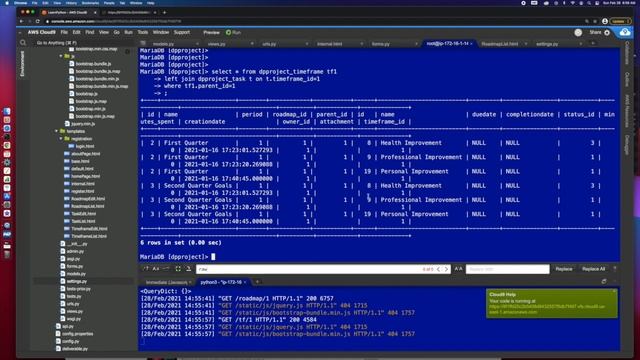
Task: Open the preferences gear icon next to Share
Action: point(607,32)
